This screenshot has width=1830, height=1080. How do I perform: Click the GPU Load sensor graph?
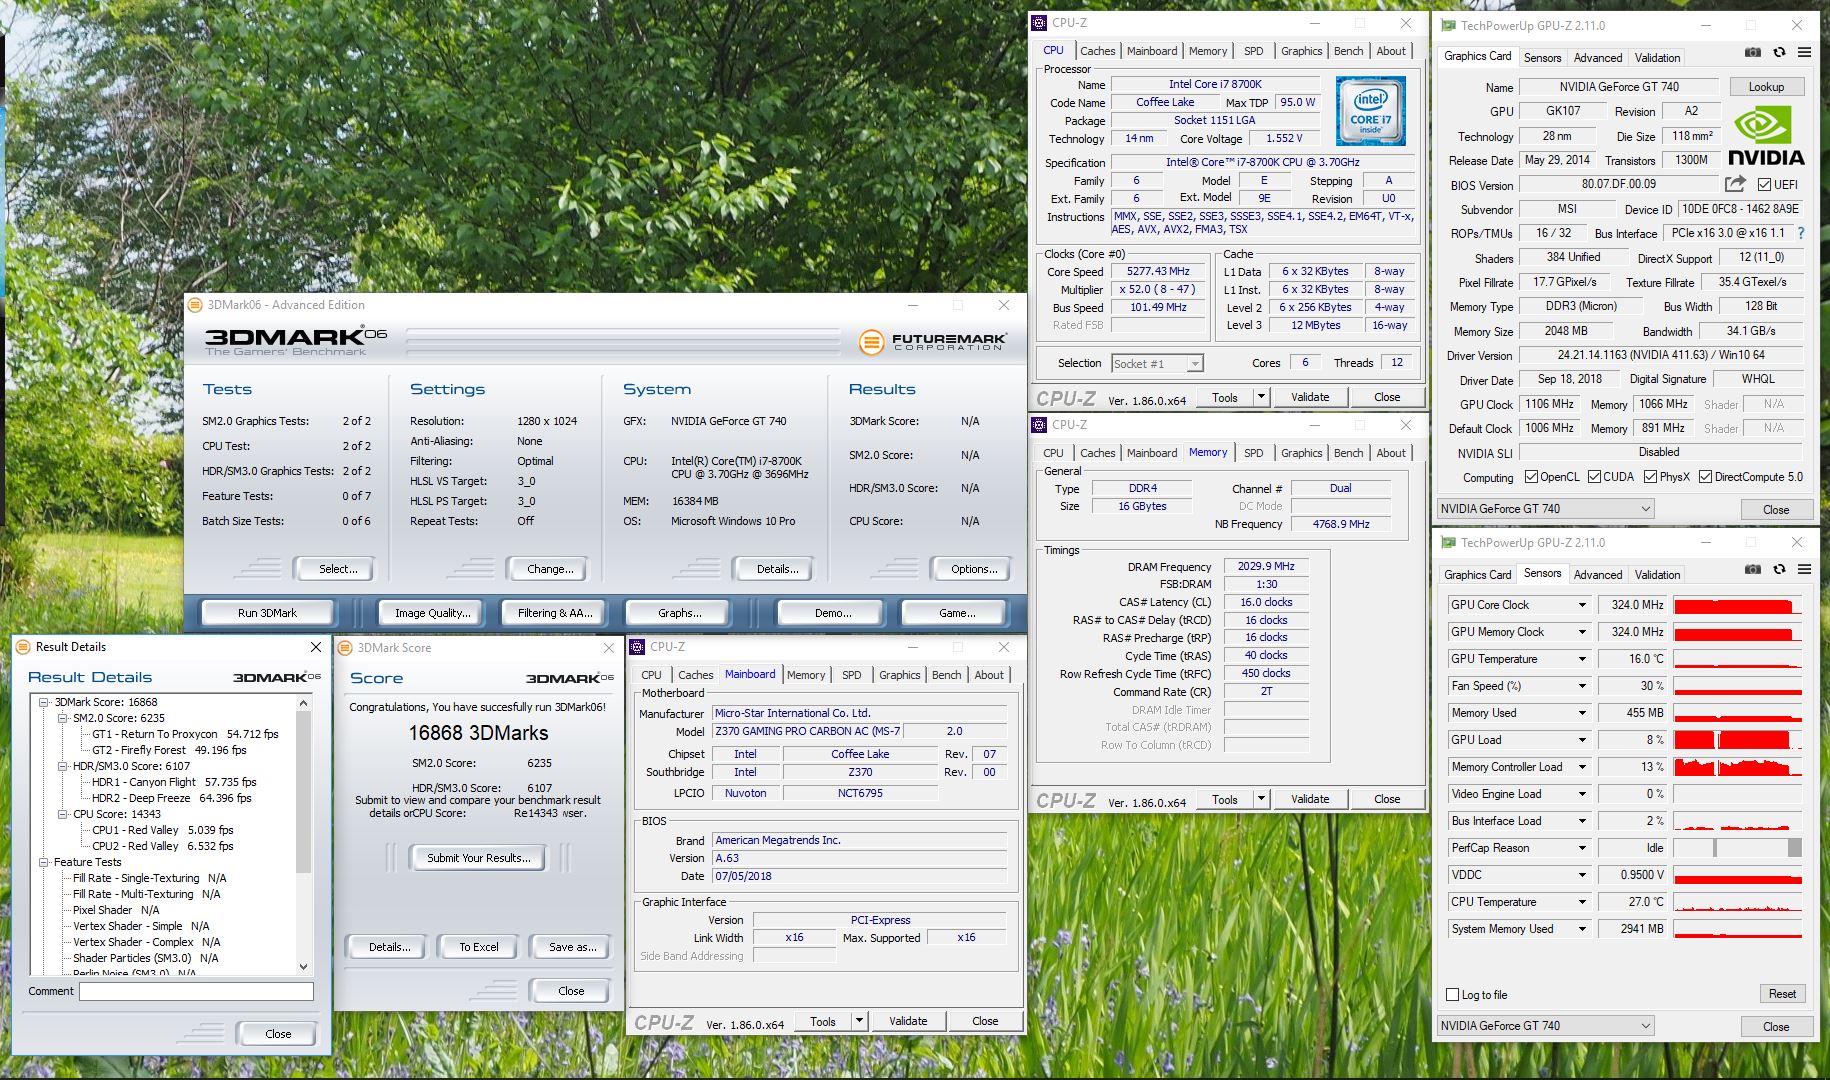[1737, 740]
